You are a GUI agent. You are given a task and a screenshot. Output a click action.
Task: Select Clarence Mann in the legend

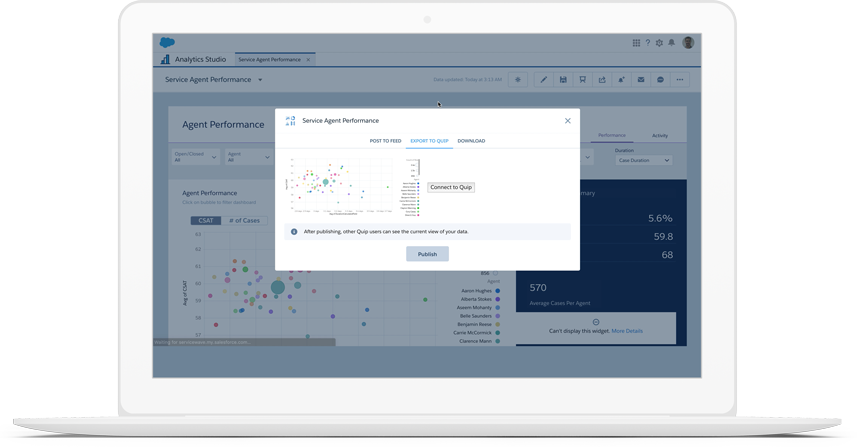click(x=476, y=341)
